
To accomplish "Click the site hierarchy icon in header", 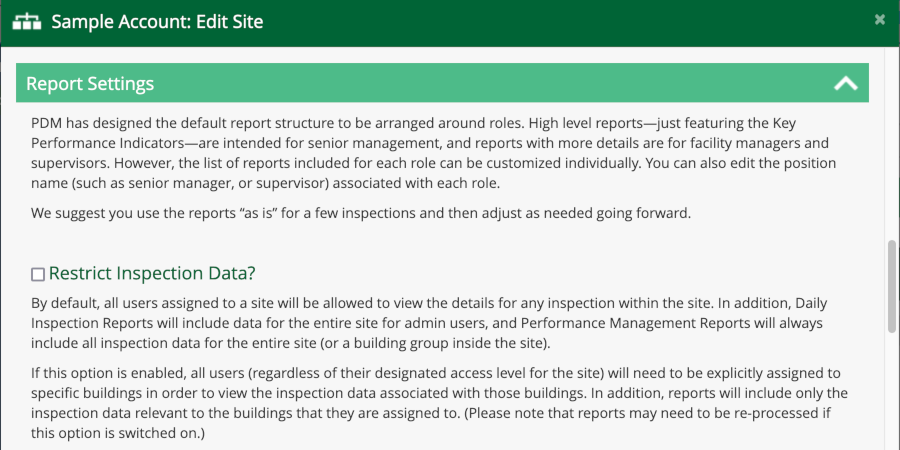I will [x=26, y=21].
